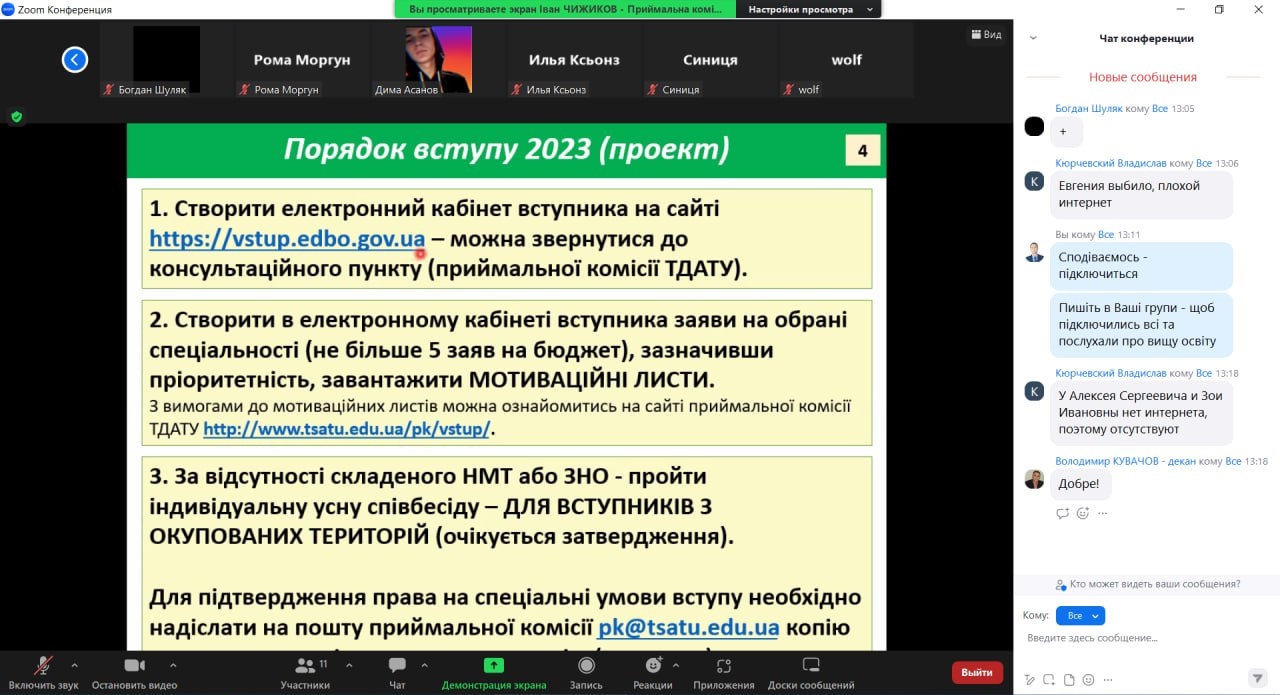
Task: Open more actions for Добре! message
Action: 1103,513
